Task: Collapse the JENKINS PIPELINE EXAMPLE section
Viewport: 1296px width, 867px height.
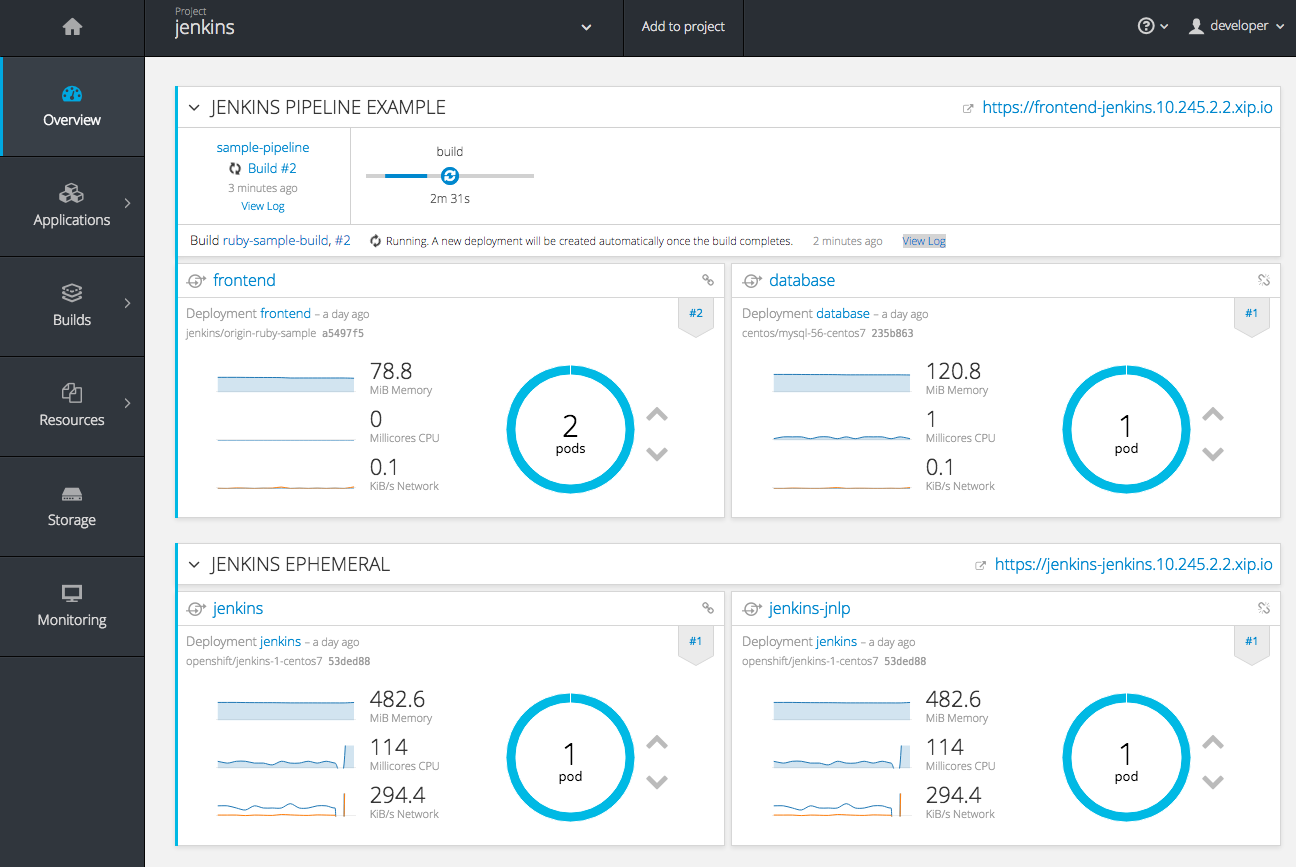Action: coord(194,107)
